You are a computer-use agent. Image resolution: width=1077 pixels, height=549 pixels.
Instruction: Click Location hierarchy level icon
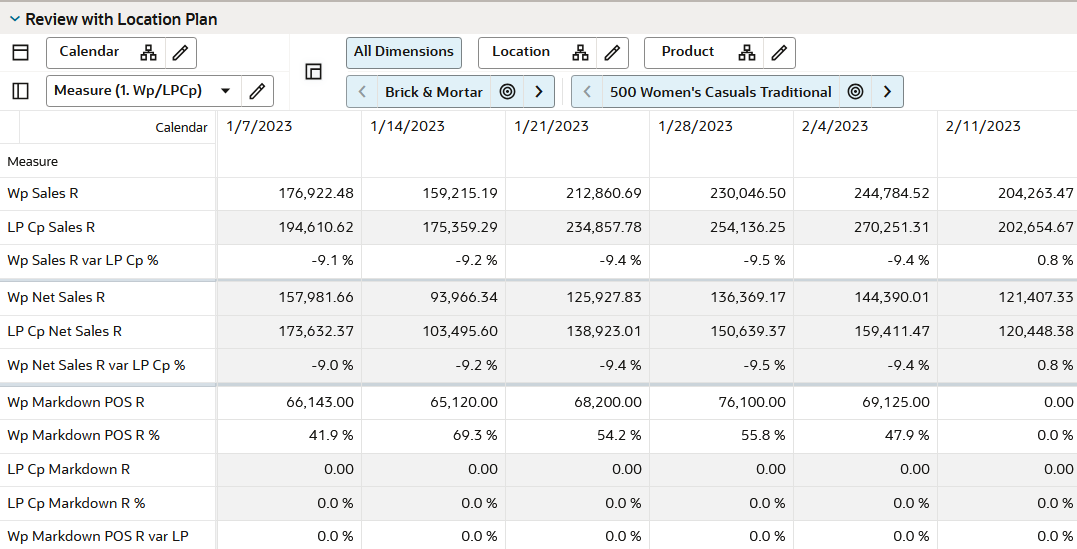pyautogui.click(x=580, y=53)
